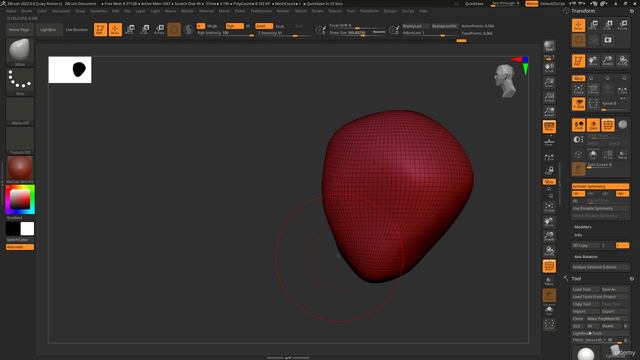Toggle Live Boolean mode

77,30
